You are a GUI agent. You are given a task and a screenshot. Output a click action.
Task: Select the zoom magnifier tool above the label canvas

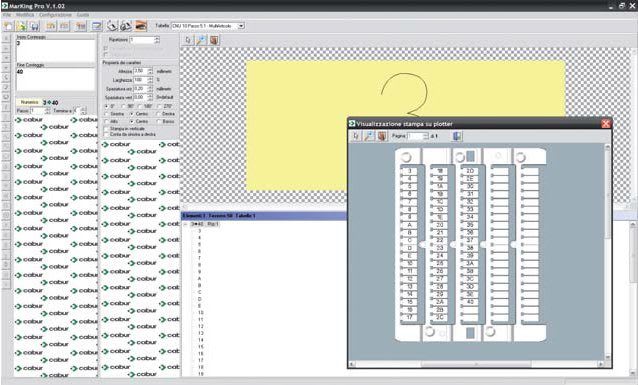click(x=201, y=40)
